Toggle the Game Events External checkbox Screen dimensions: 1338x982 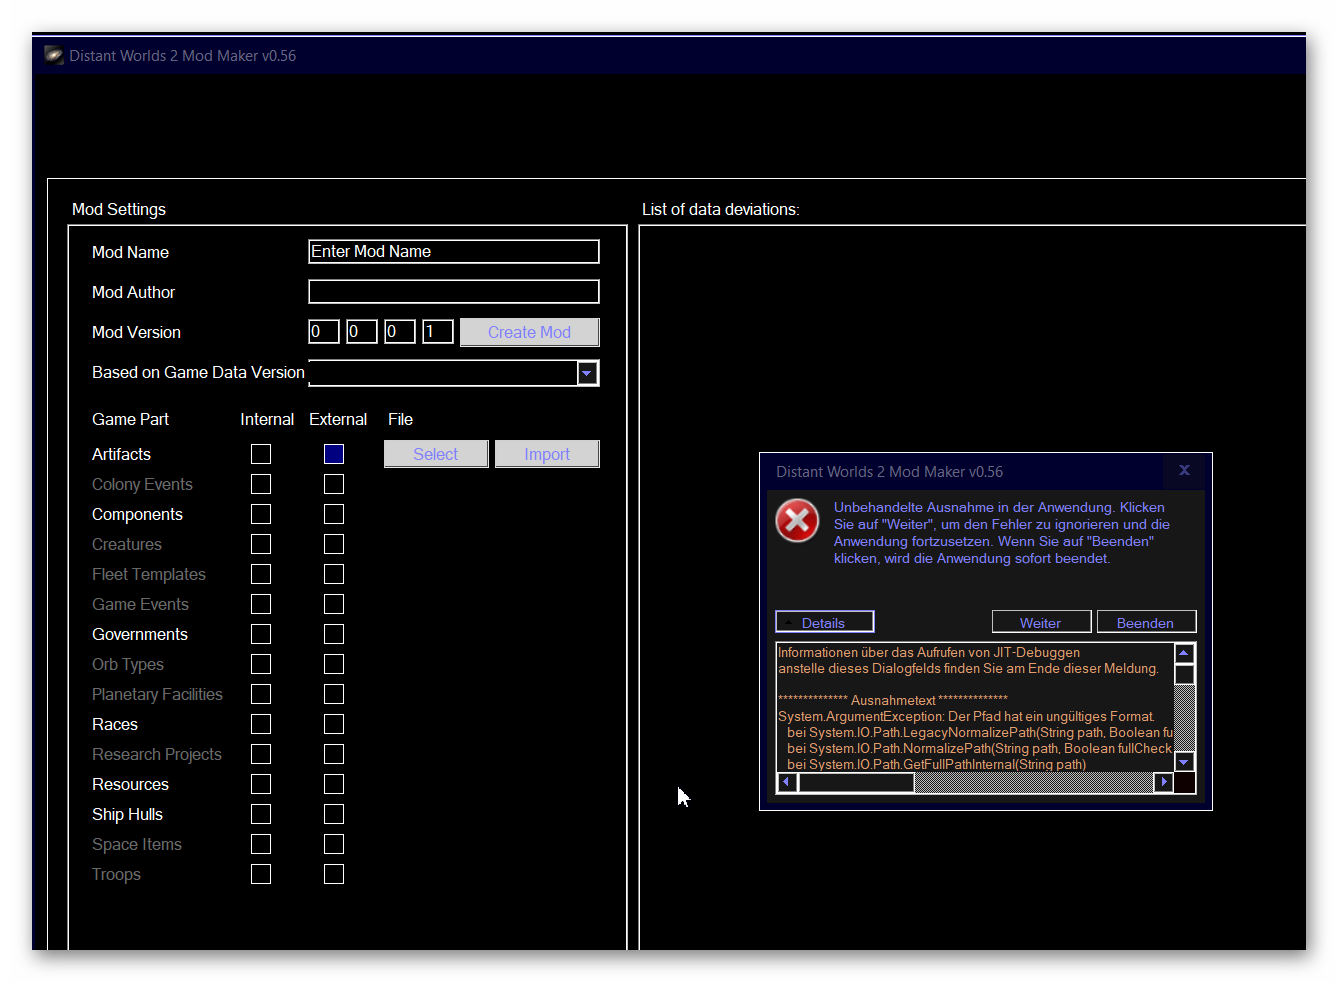[334, 604]
